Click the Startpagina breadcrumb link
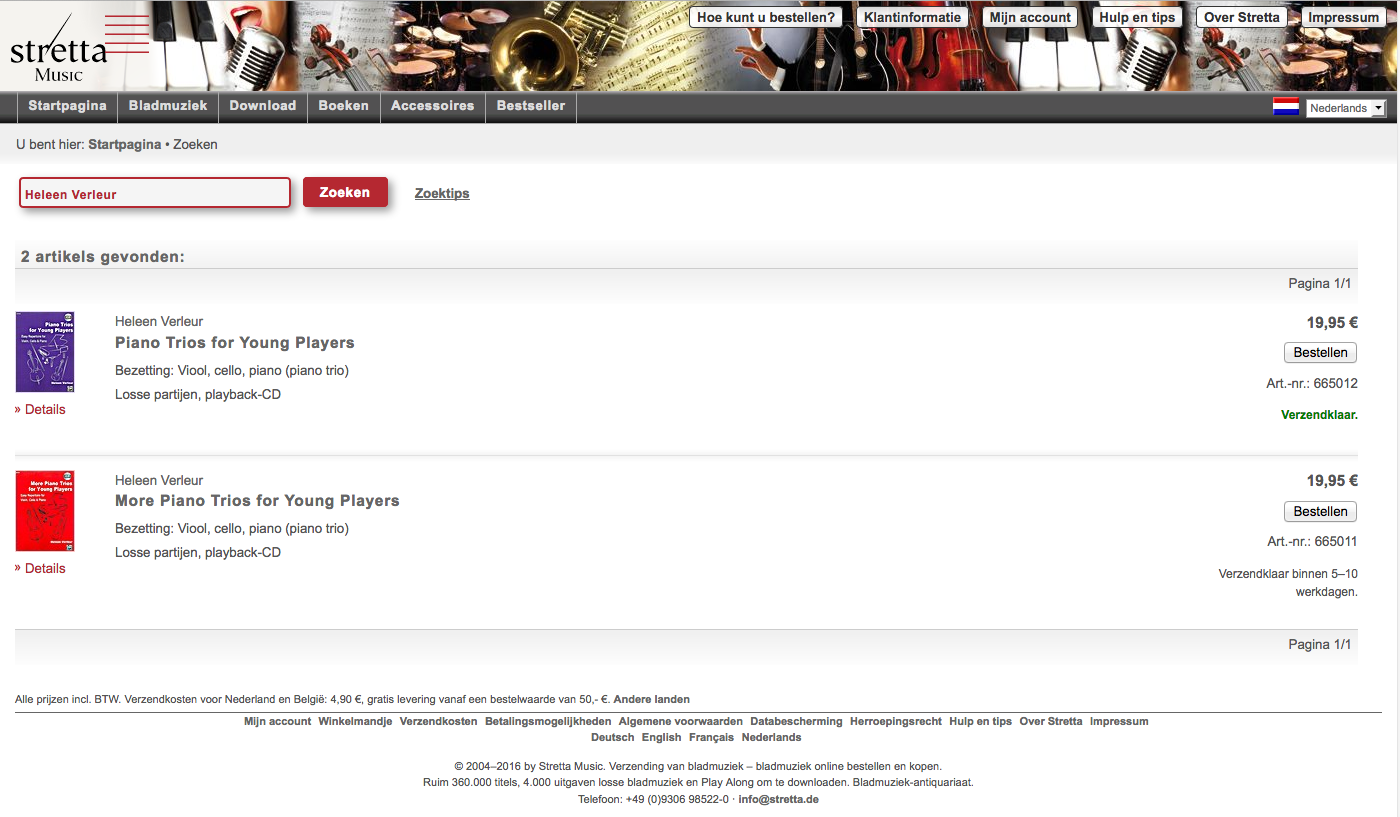Viewport: 1400px width, 817px height. pos(124,145)
